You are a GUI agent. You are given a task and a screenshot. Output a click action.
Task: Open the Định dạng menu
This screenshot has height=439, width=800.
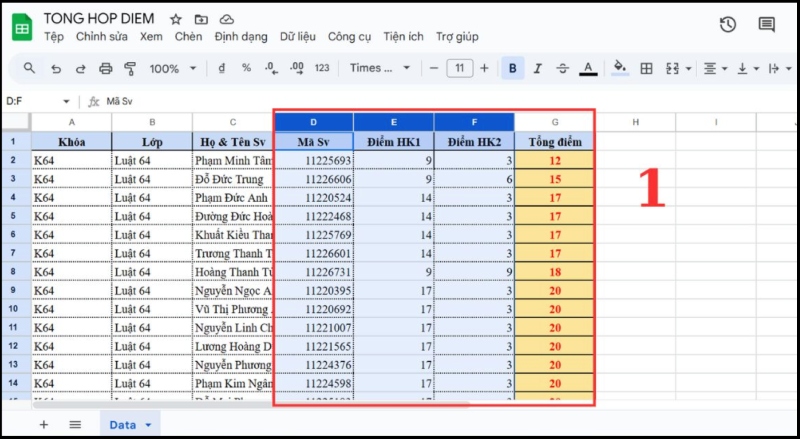[241, 37]
